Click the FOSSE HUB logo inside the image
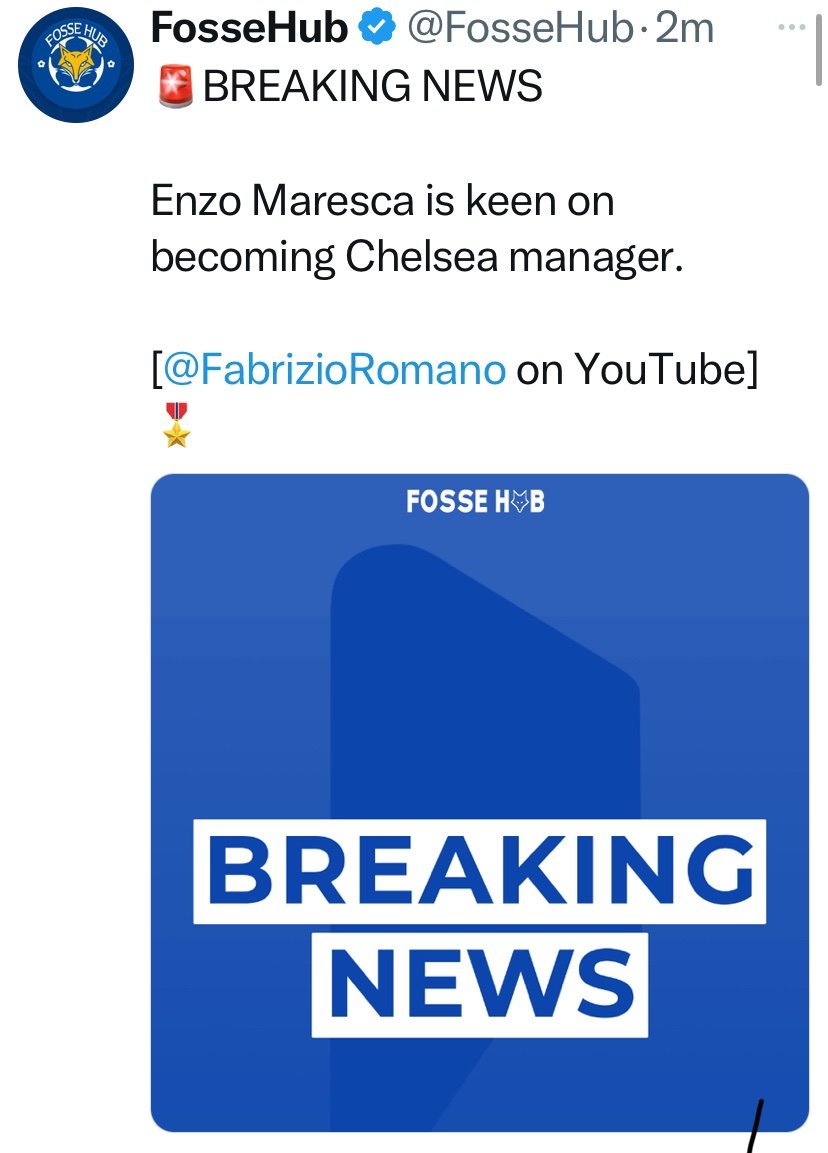Screen dimensions: 828x1153 (475, 501)
